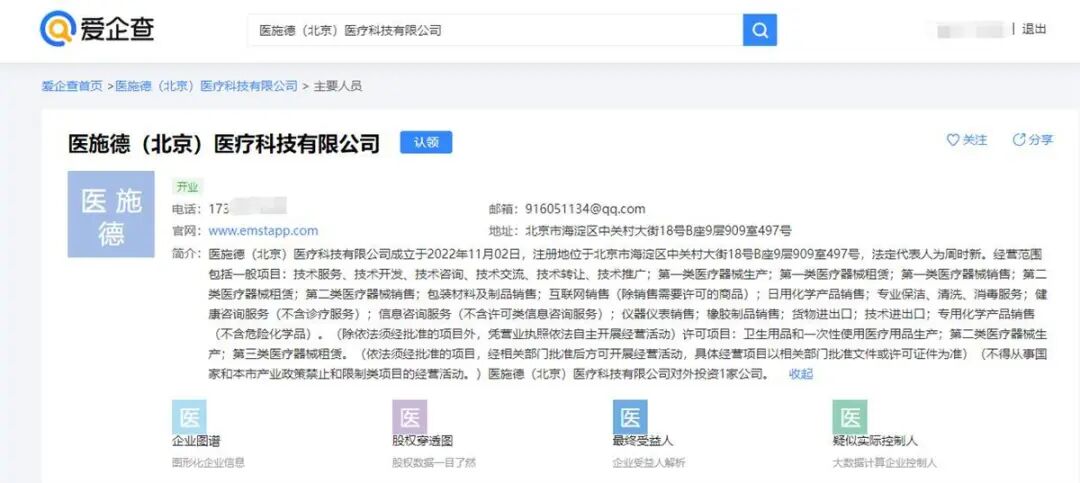Click the company title heading 医施德（北京）医疗科技有限公司
This screenshot has width=1080, height=483.
[x=225, y=143]
